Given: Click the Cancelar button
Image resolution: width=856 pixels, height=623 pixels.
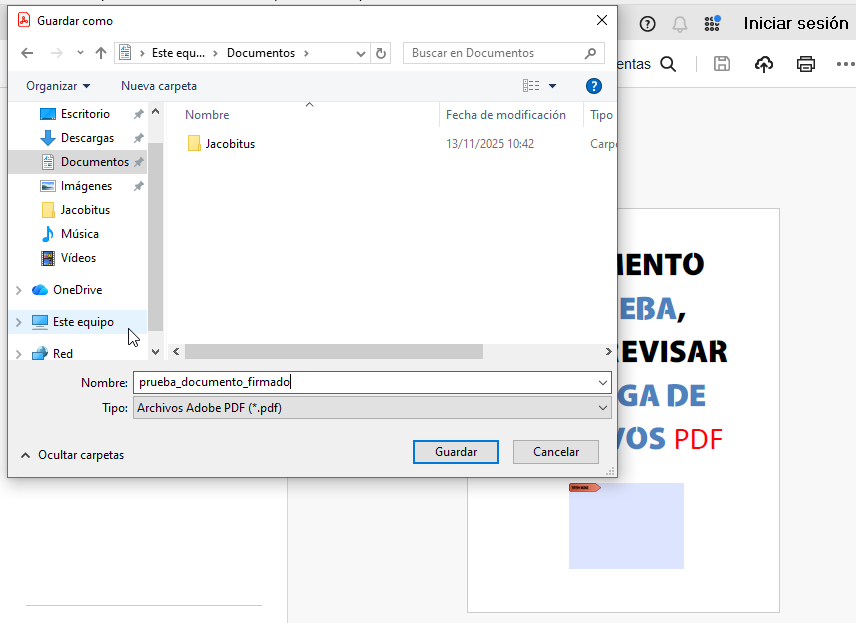Looking at the screenshot, I should 556,452.
